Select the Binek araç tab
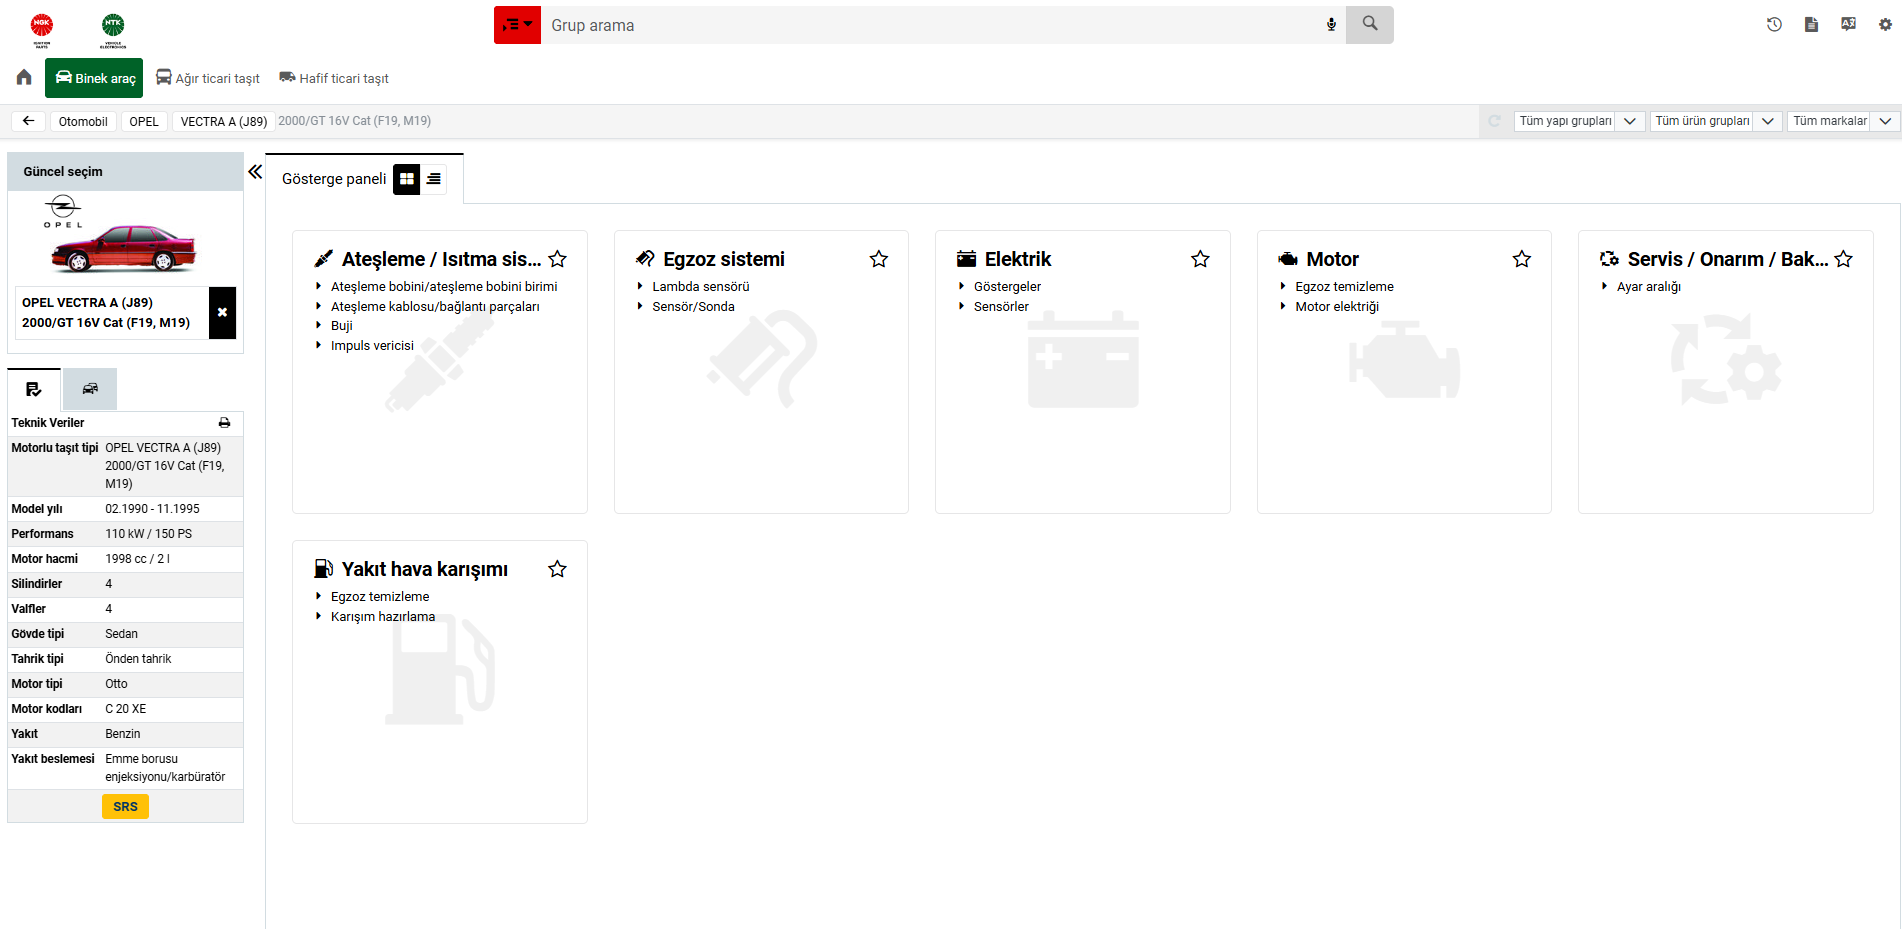Screen dimensions: 1902x929 pyautogui.click(x=94, y=78)
